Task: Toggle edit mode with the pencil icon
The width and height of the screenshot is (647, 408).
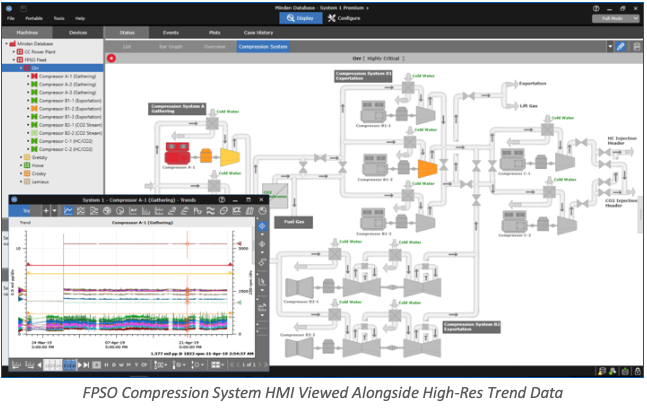Action: click(620, 47)
